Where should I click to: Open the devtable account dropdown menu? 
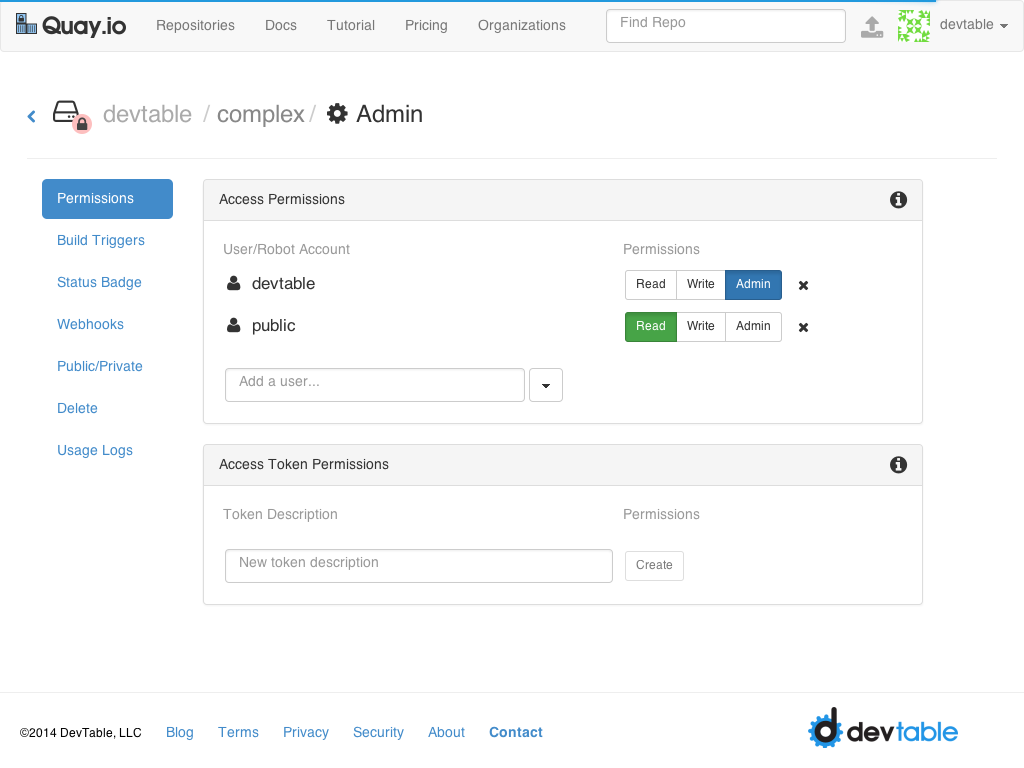pos(974,25)
